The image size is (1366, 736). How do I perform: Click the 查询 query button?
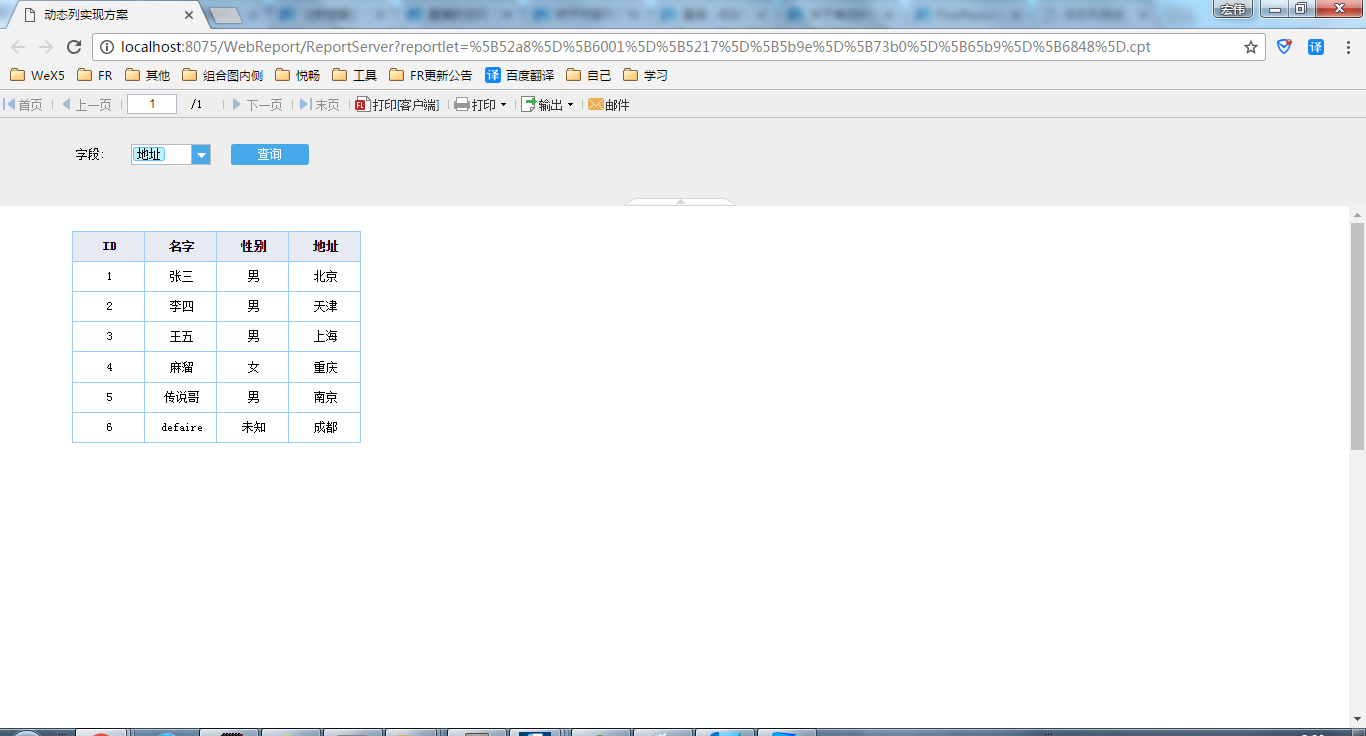pos(270,154)
